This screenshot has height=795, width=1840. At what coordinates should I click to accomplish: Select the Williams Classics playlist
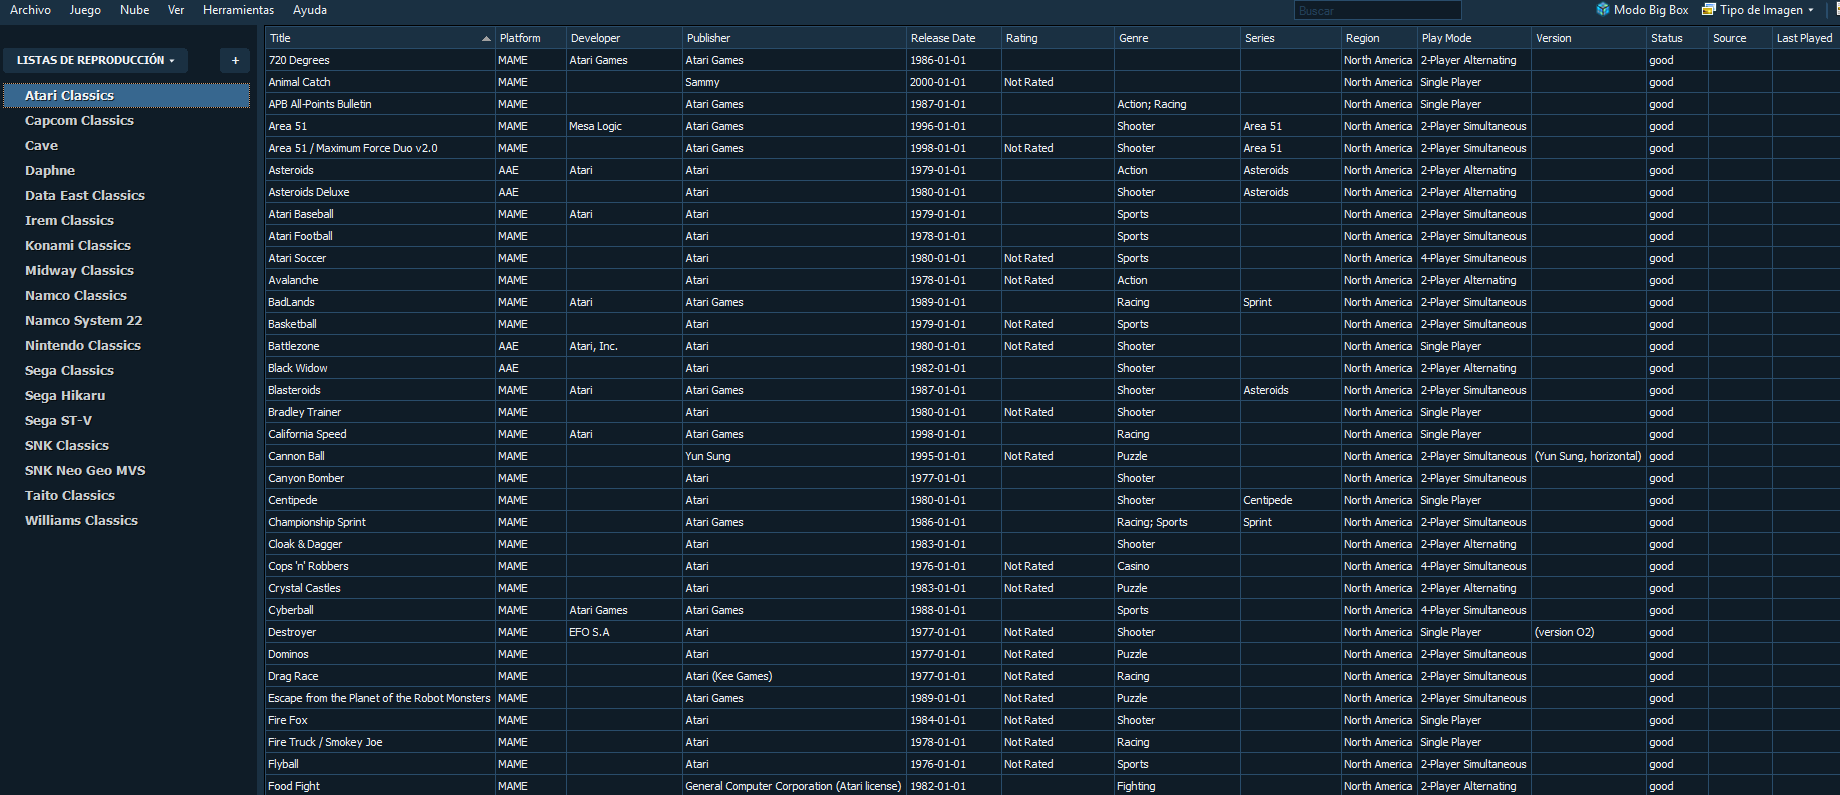click(x=81, y=520)
